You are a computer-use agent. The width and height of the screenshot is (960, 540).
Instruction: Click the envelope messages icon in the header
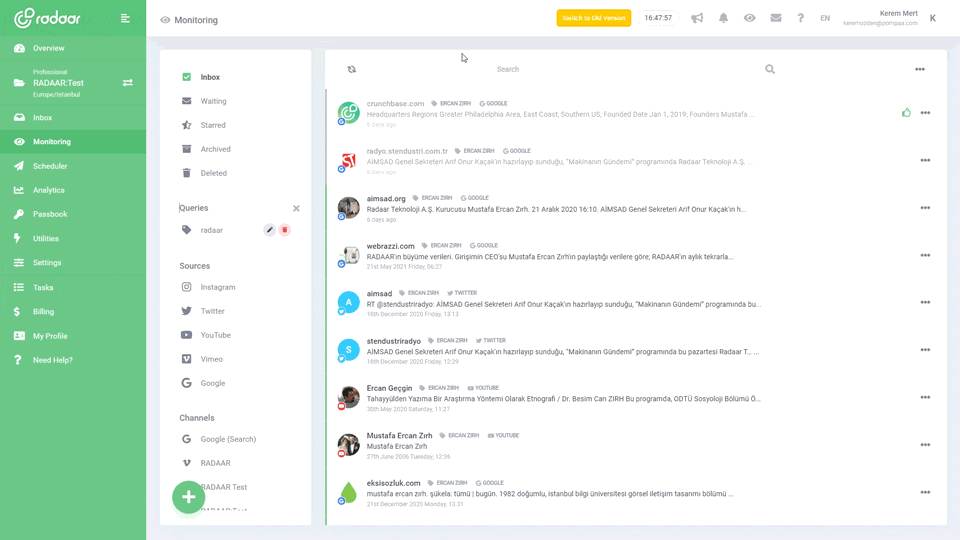(x=775, y=18)
